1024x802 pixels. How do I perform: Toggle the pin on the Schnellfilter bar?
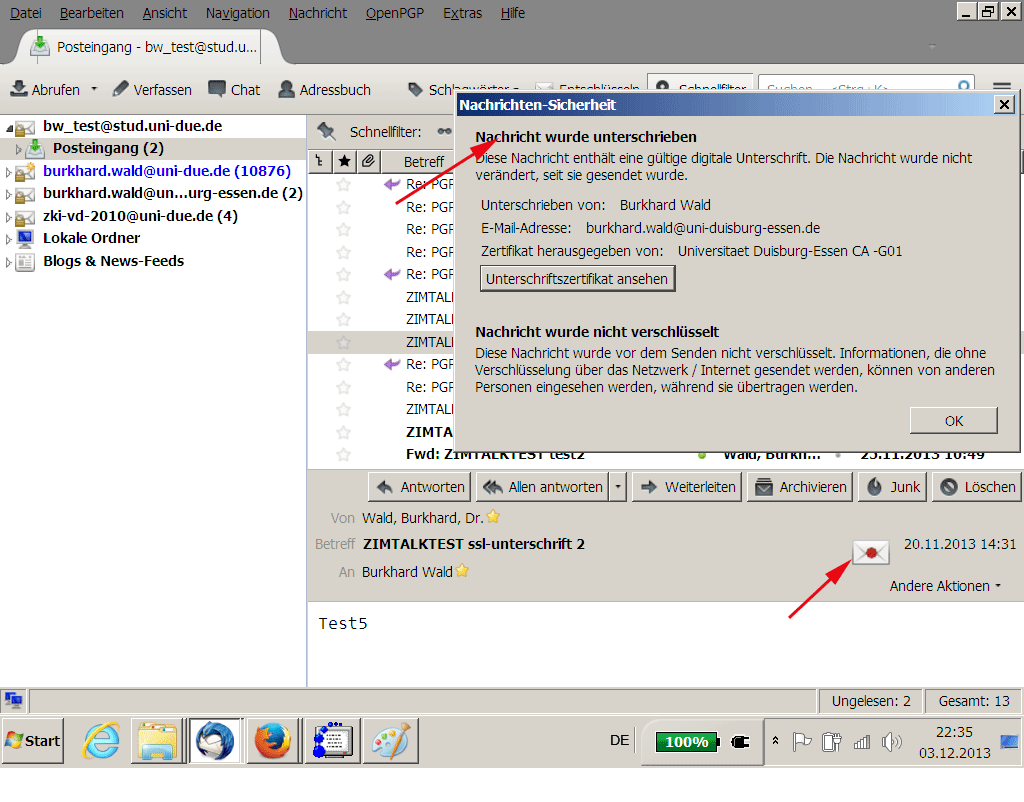click(325, 131)
